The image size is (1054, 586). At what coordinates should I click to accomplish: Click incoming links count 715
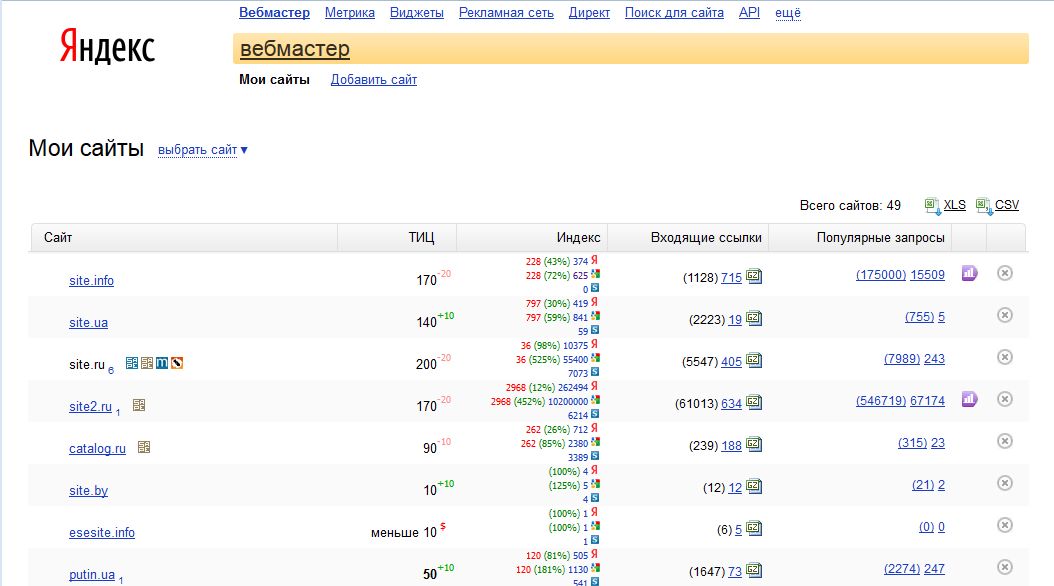[731, 278]
